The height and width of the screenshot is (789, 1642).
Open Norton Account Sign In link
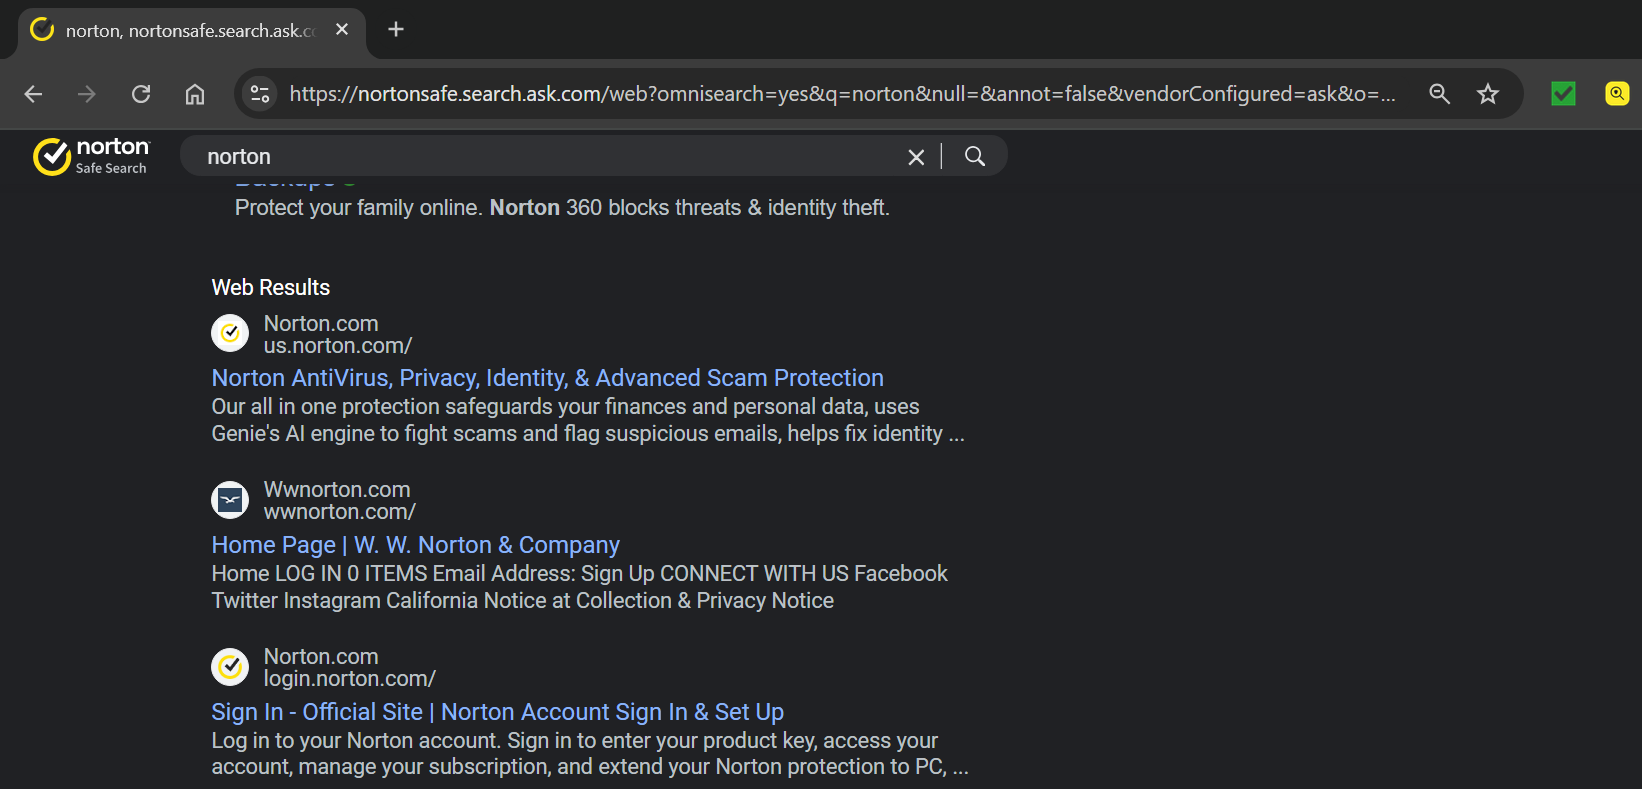pyautogui.click(x=497, y=712)
